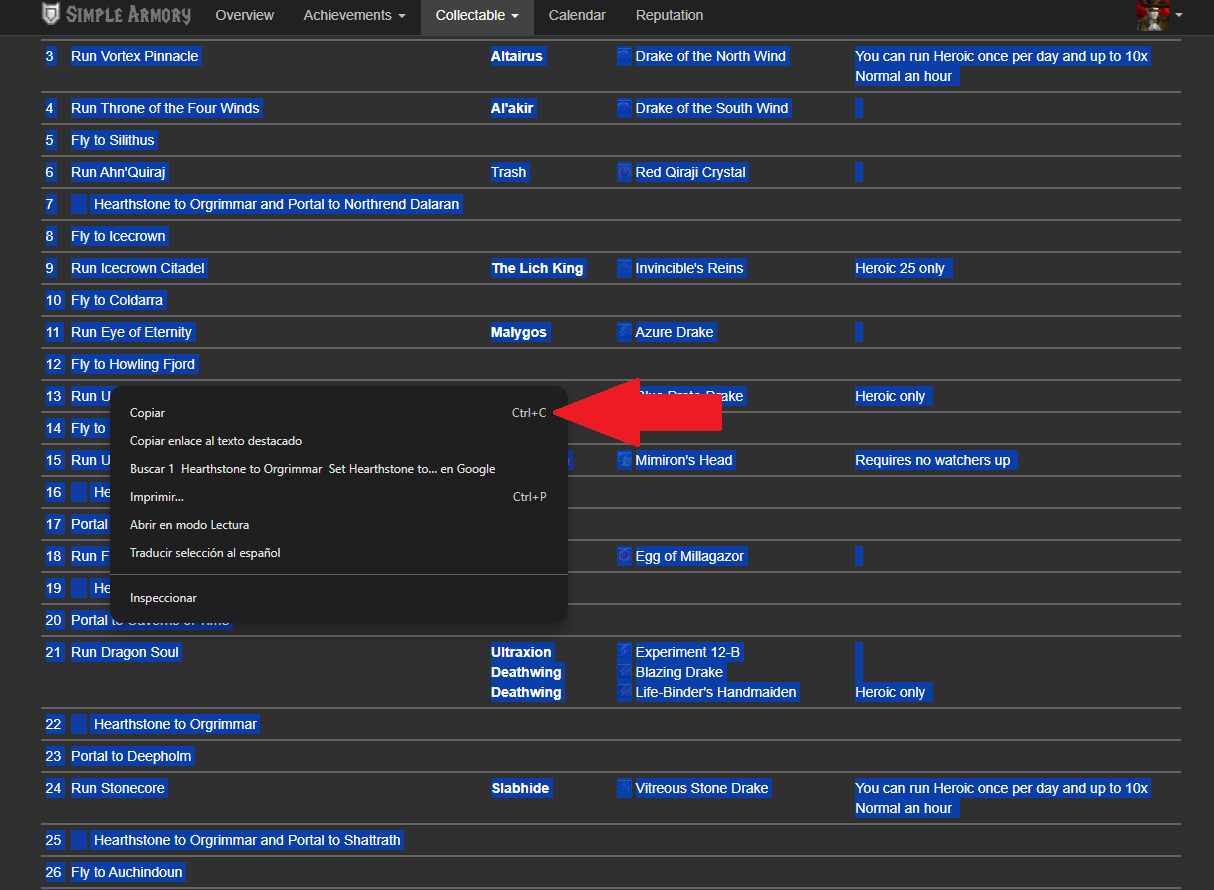The height and width of the screenshot is (890, 1214).
Task: Select 'Traducir selección al español'
Action: (338, 553)
